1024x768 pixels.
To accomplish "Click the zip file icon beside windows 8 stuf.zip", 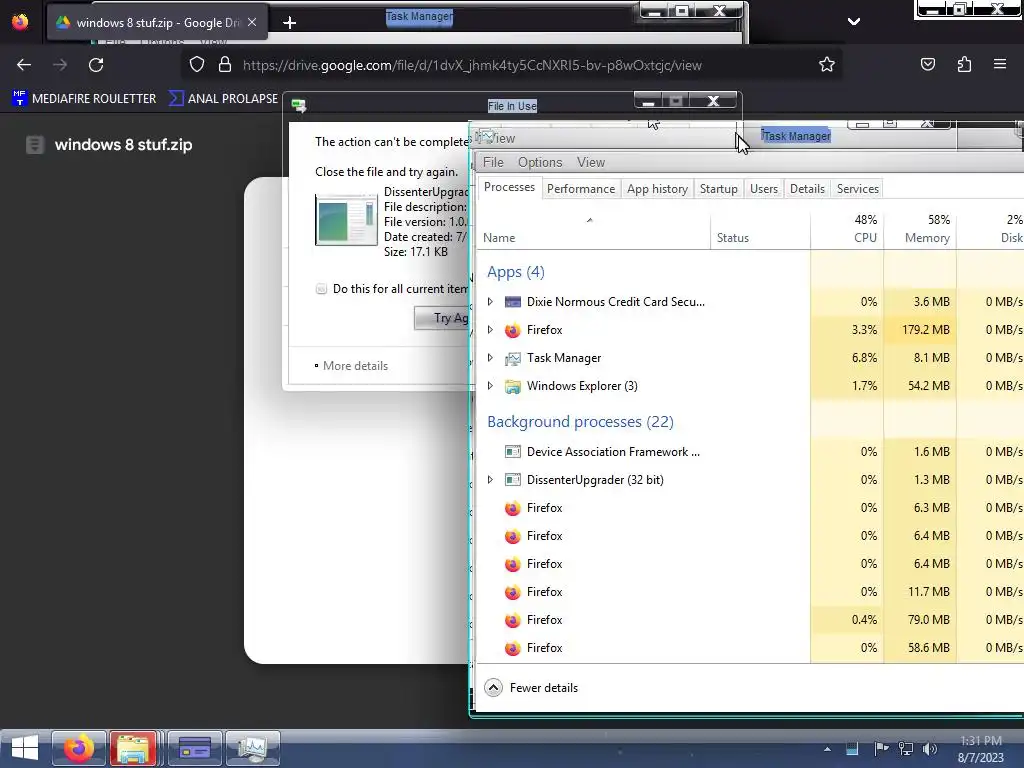I will pyautogui.click(x=35, y=145).
